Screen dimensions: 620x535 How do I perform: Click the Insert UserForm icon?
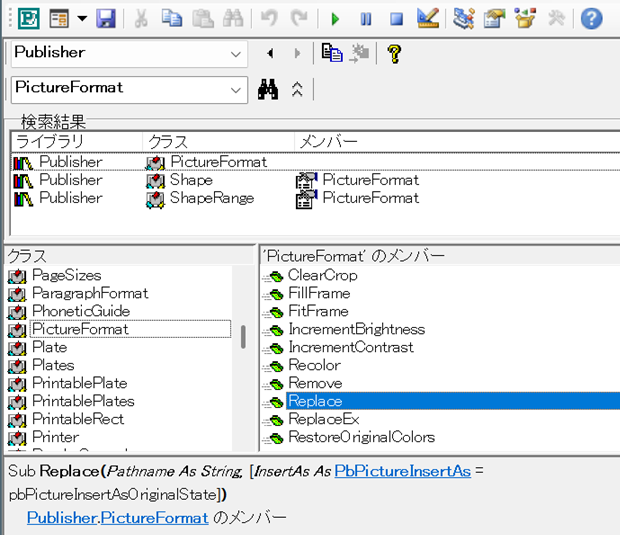point(59,19)
